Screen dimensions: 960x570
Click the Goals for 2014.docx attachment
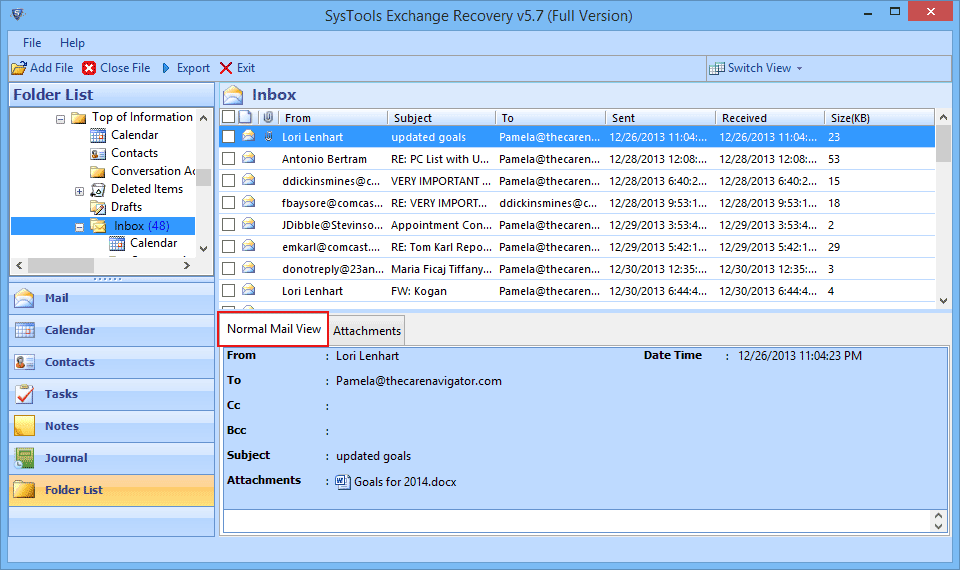click(x=396, y=481)
